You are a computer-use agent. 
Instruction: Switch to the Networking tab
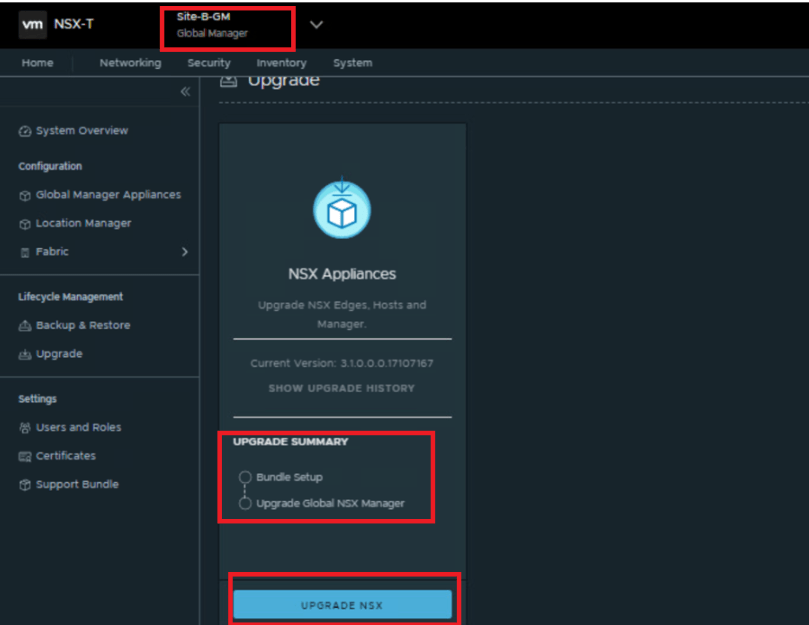(130, 63)
